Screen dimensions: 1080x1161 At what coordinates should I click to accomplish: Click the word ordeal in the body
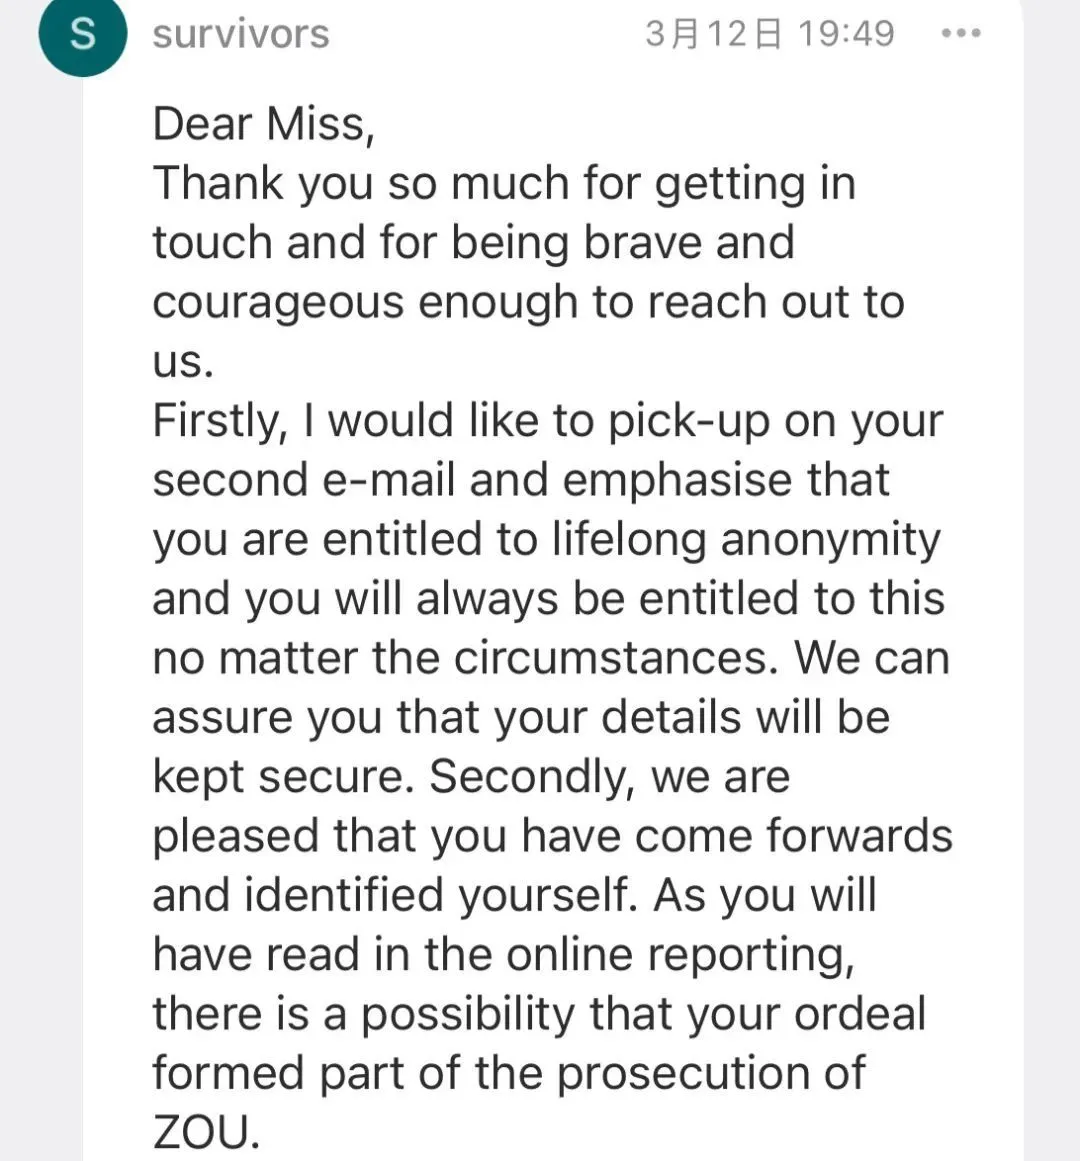860,1014
